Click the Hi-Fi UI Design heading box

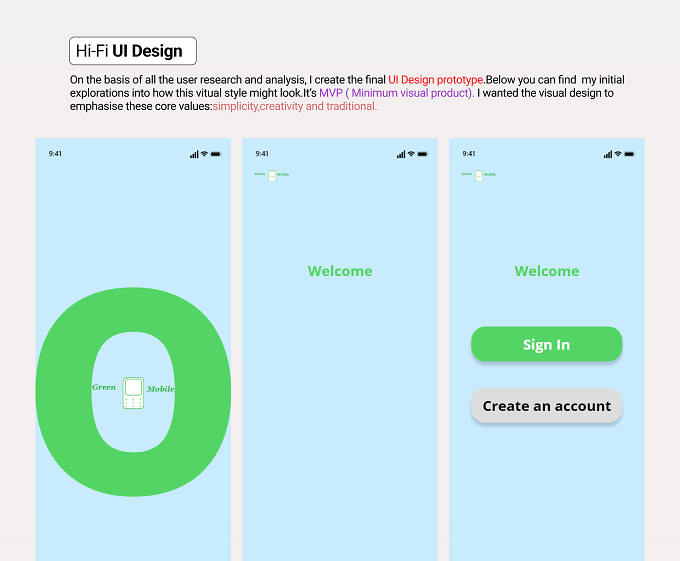133,51
